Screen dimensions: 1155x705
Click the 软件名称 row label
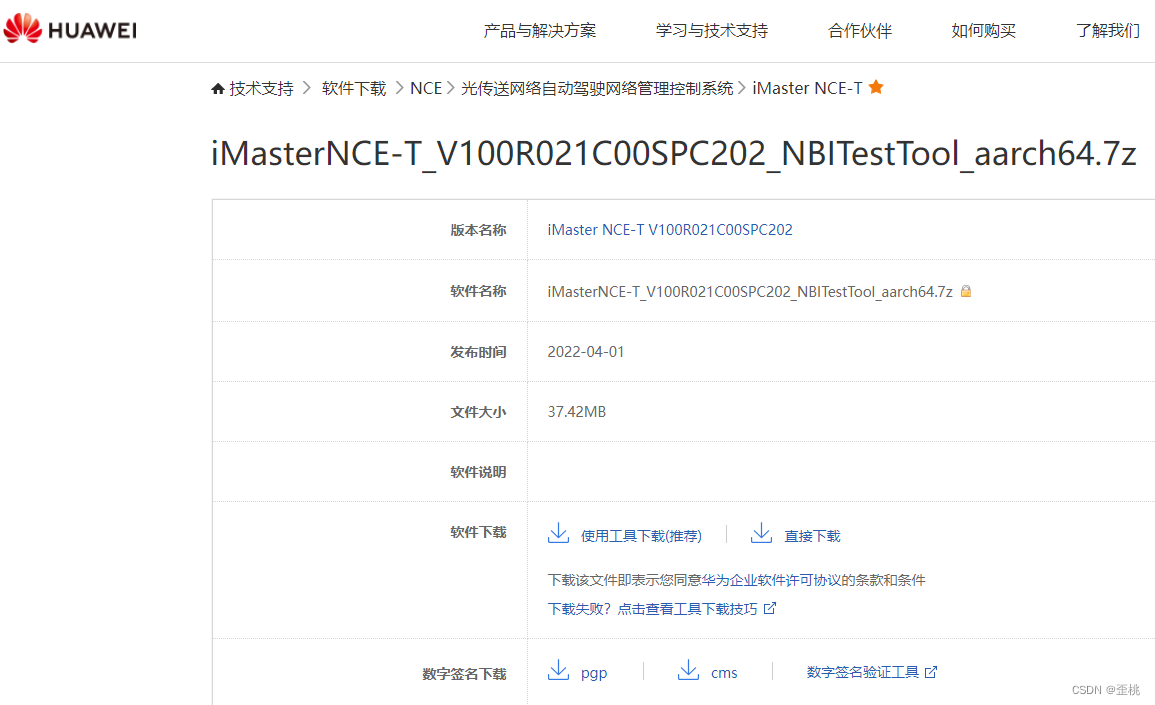[x=478, y=291]
